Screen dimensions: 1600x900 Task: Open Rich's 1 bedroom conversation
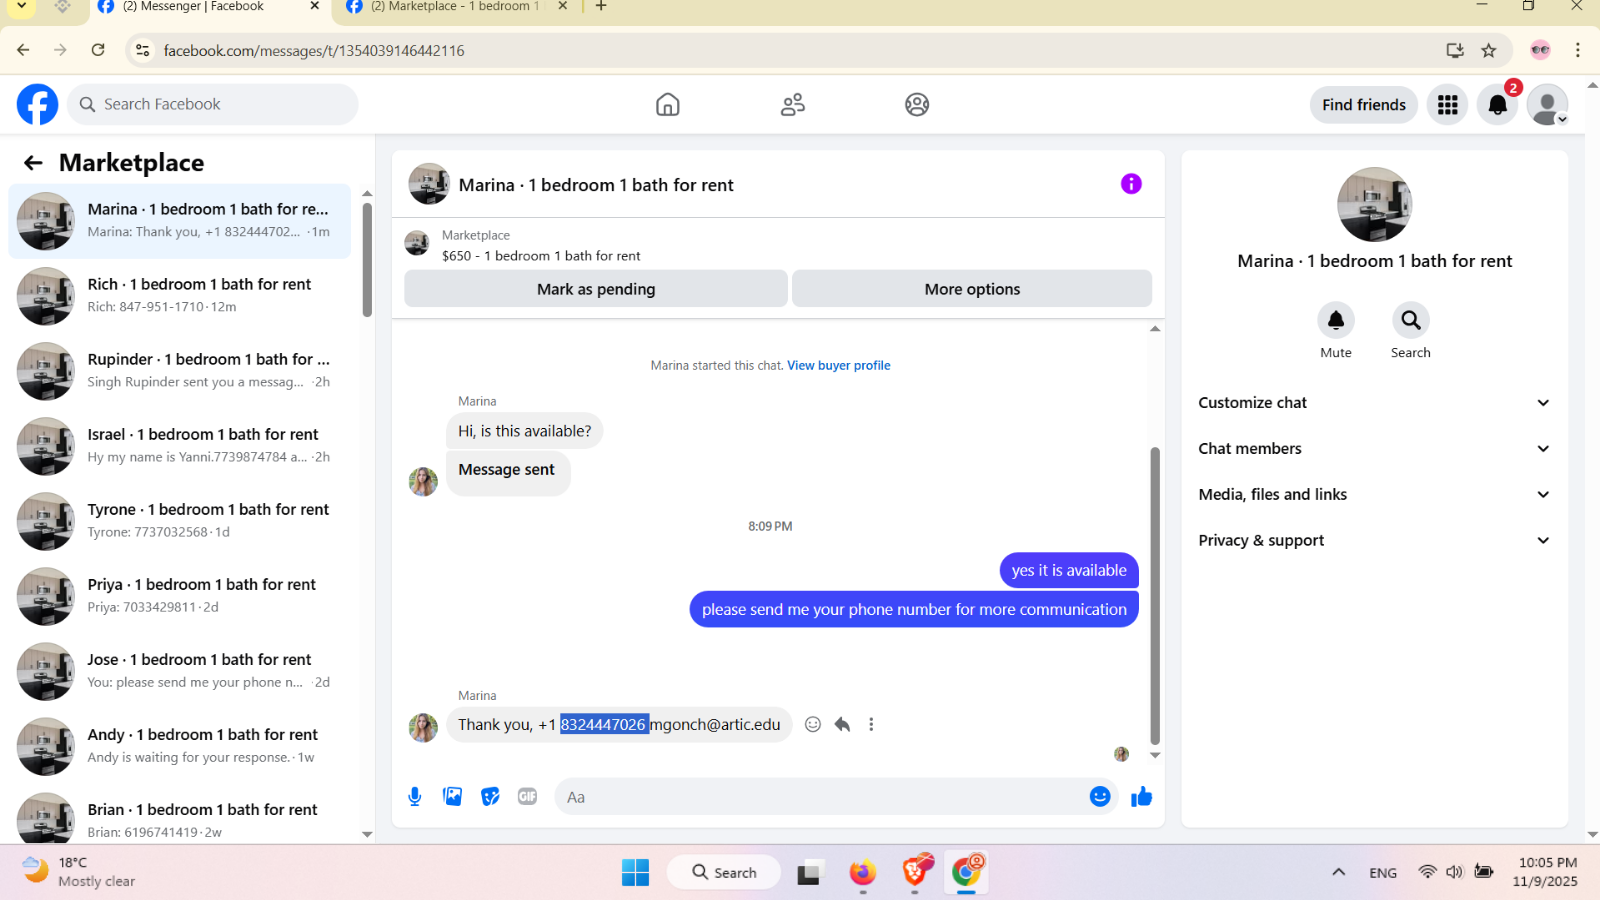(x=180, y=296)
